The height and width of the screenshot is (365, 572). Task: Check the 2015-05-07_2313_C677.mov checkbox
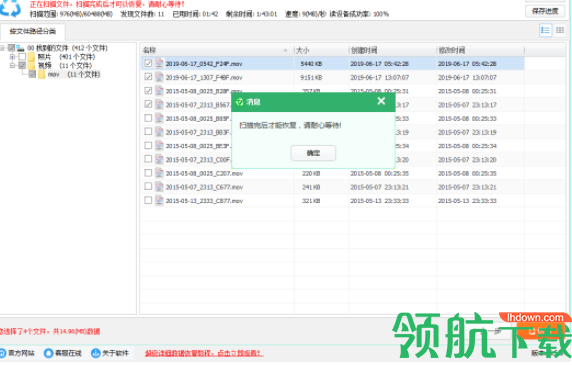[148, 186]
